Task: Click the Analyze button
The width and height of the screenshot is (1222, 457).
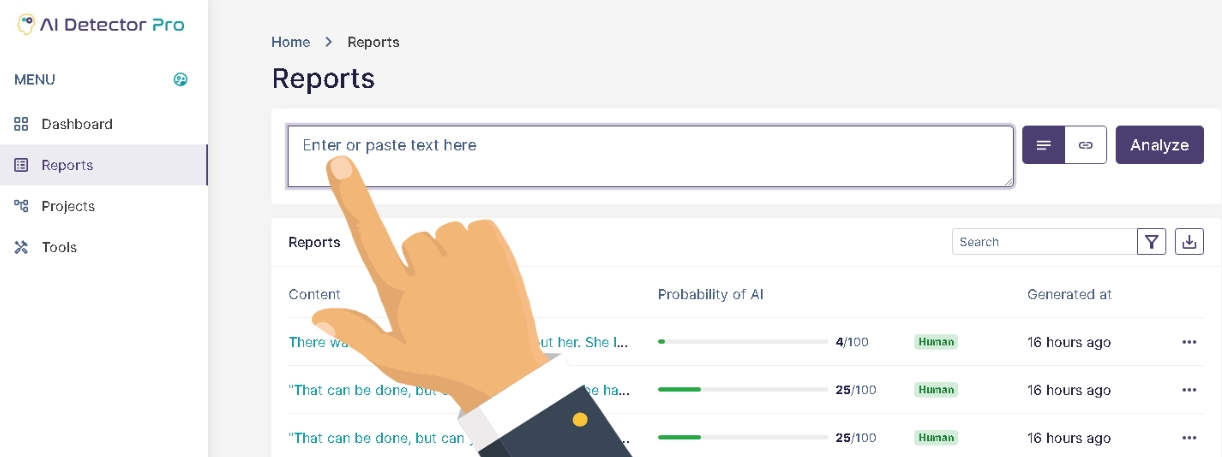Action: pos(1160,145)
